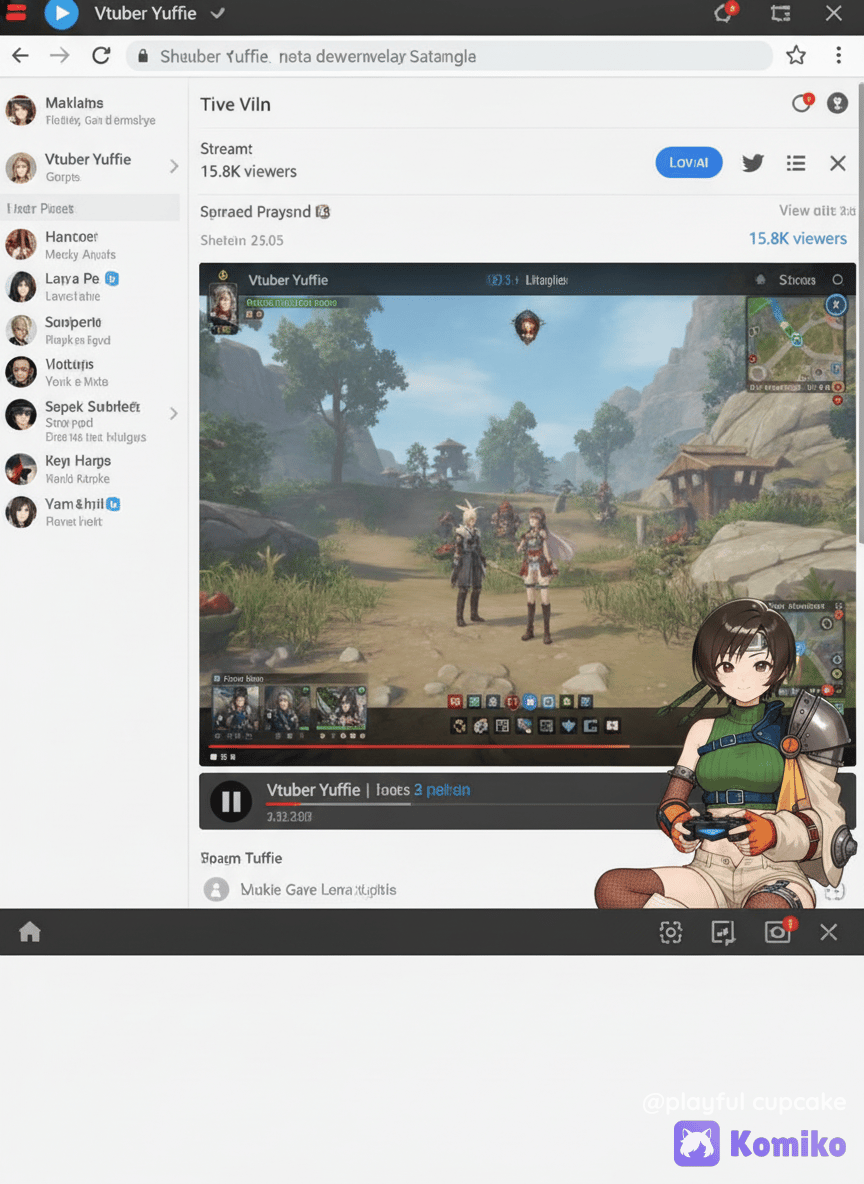Click the bottom bar camera icon
864x1184 pixels.
pos(778,931)
